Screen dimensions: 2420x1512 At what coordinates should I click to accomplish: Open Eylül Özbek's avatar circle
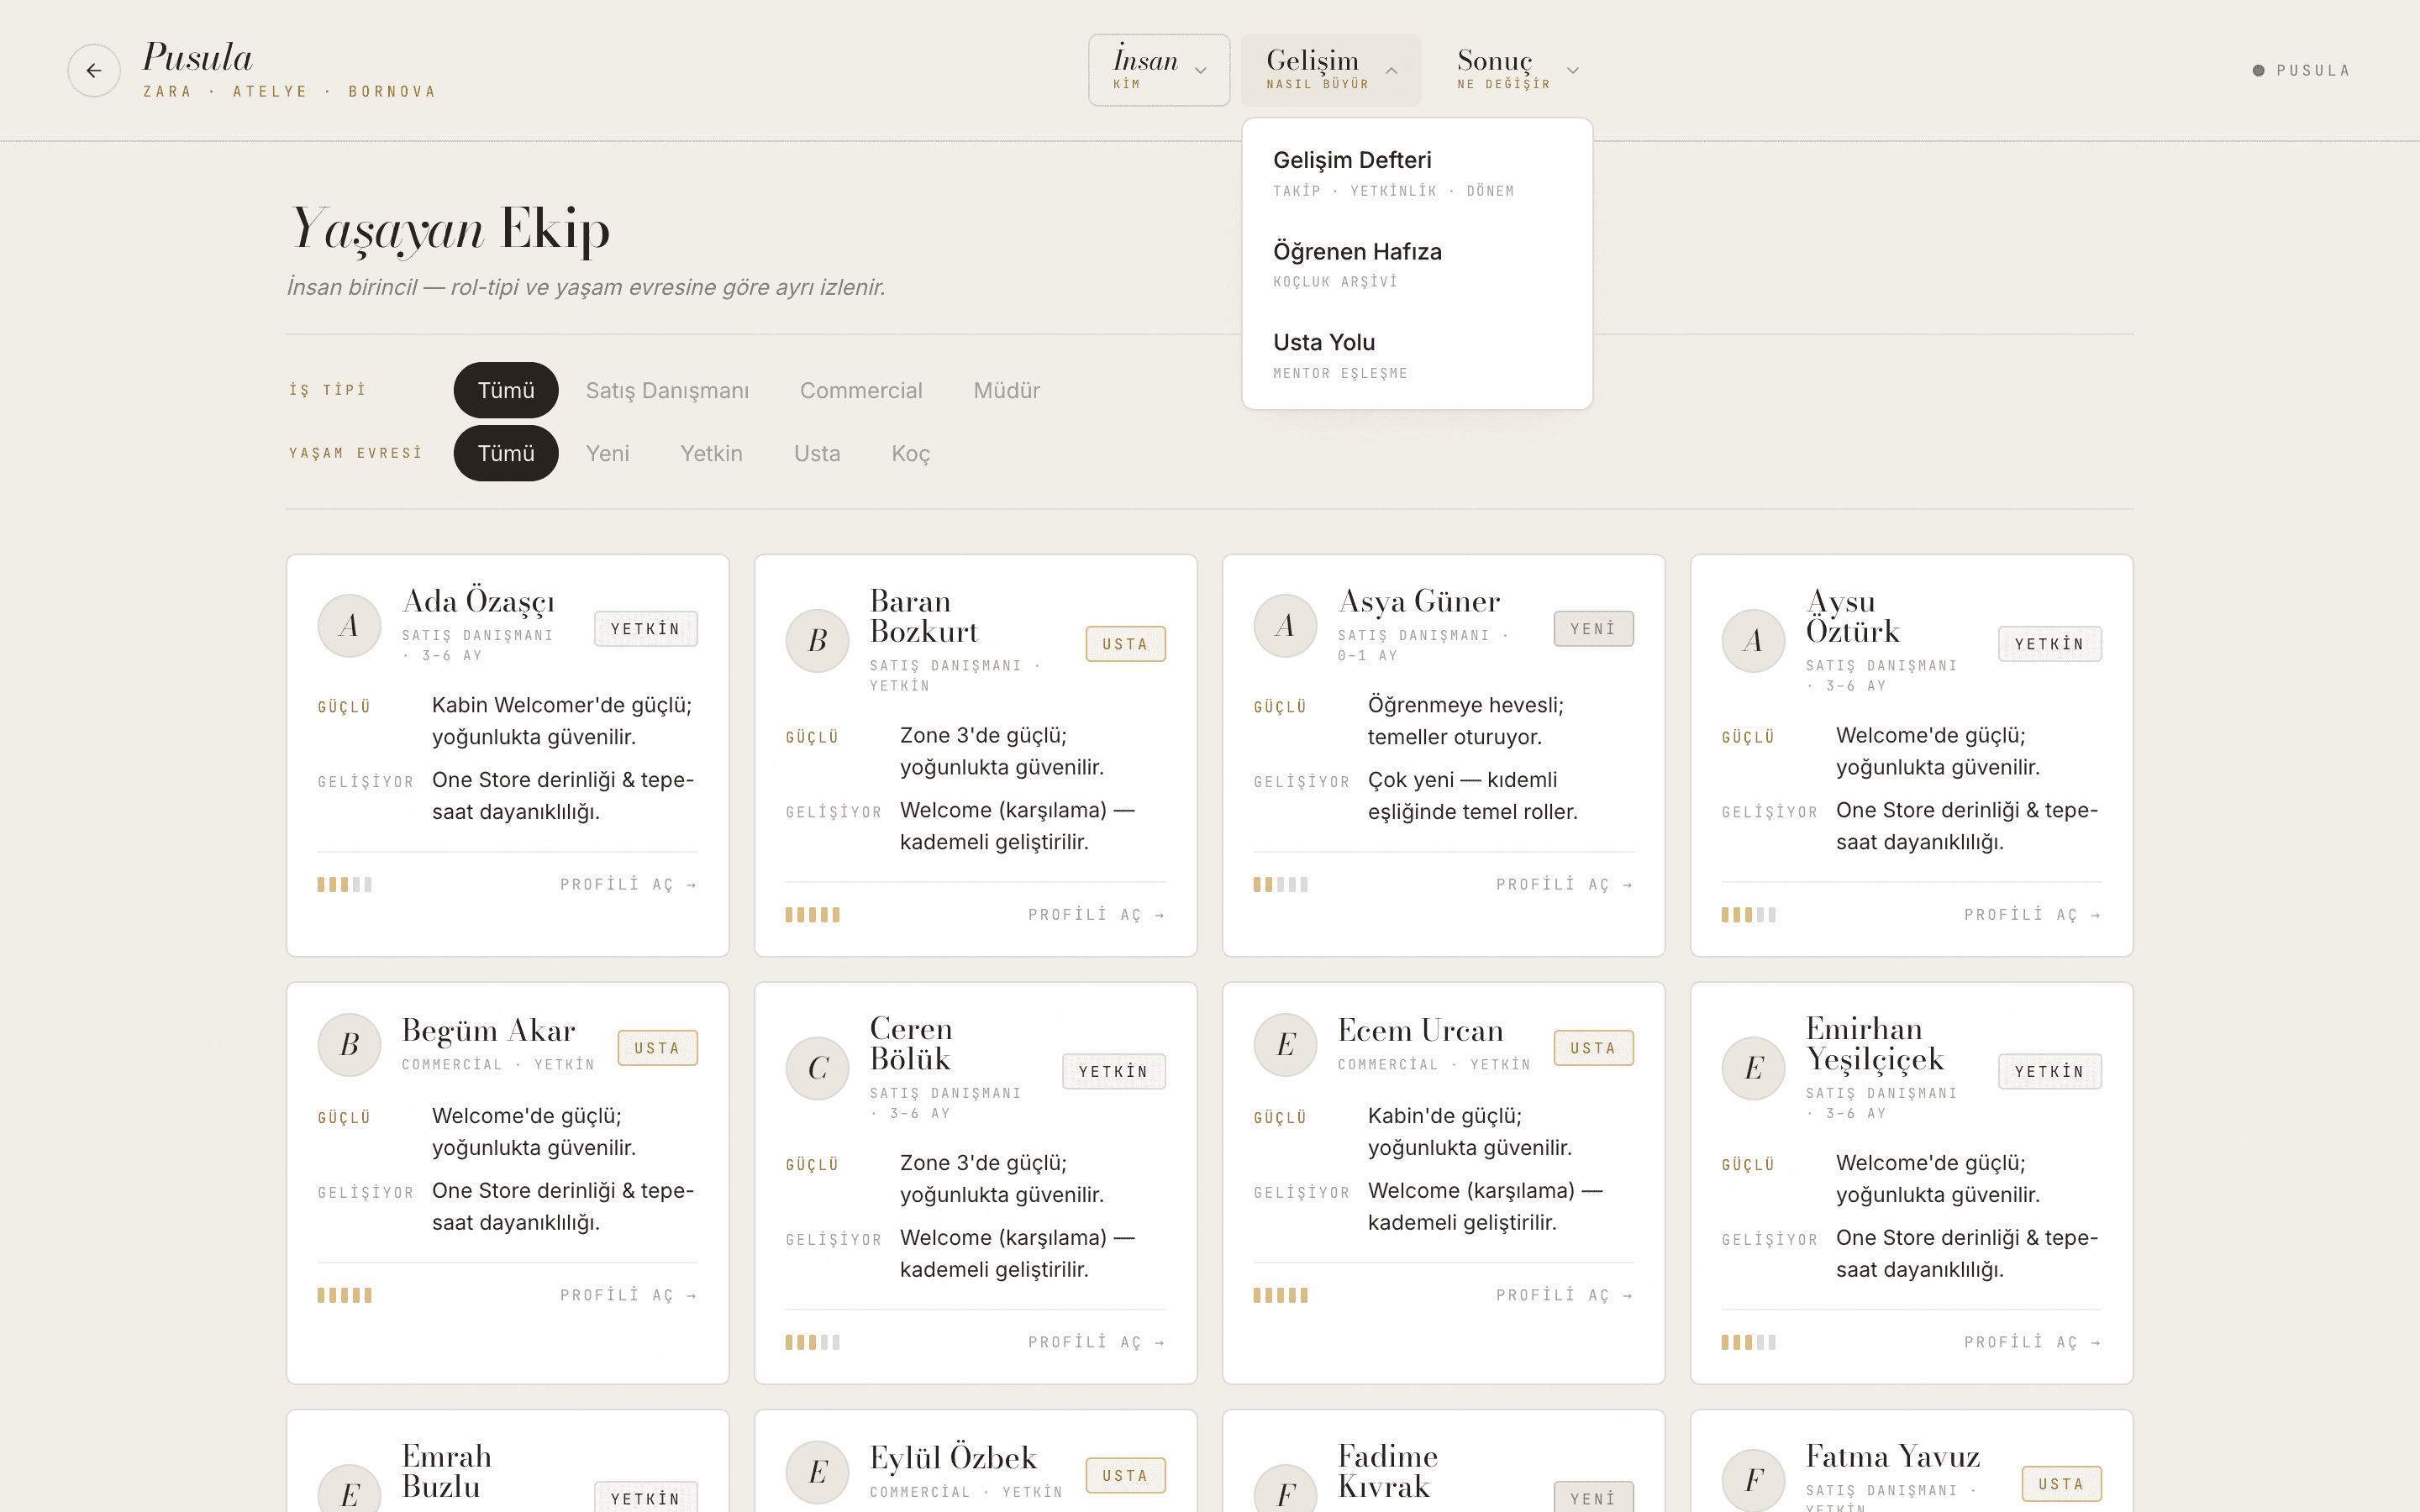click(x=817, y=1472)
